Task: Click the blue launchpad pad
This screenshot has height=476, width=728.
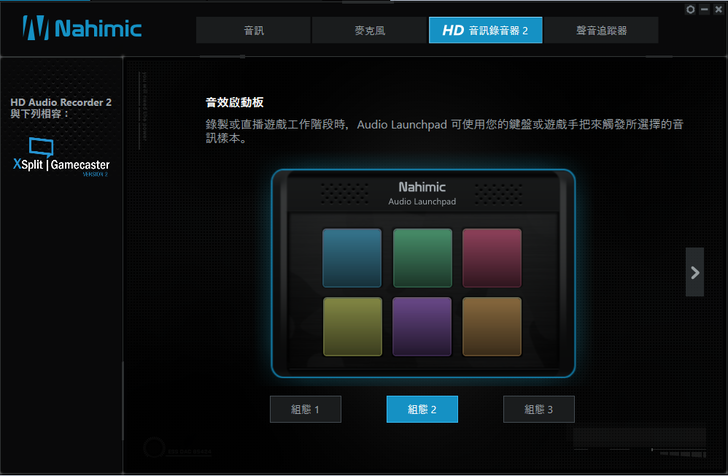Action: point(352,258)
